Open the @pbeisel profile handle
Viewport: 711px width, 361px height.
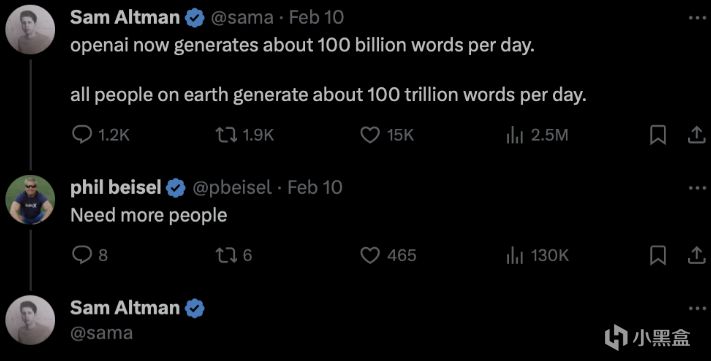pyautogui.click(x=232, y=188)
